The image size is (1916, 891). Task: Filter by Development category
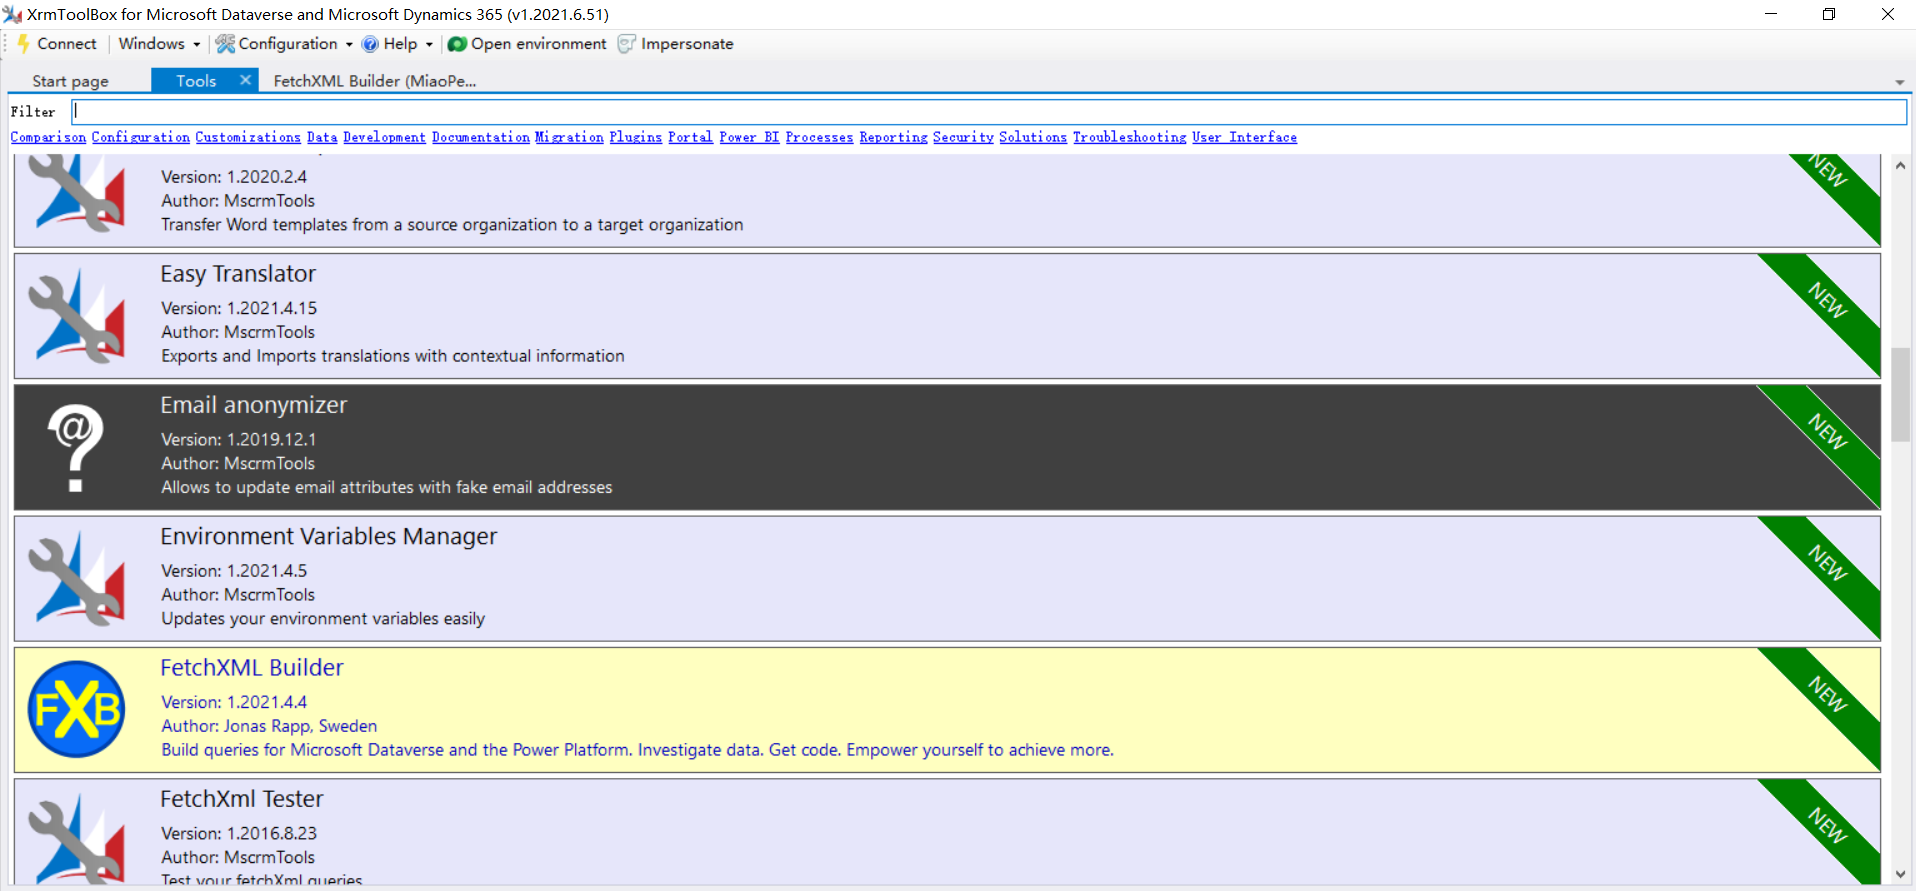[x=384, y=137]
